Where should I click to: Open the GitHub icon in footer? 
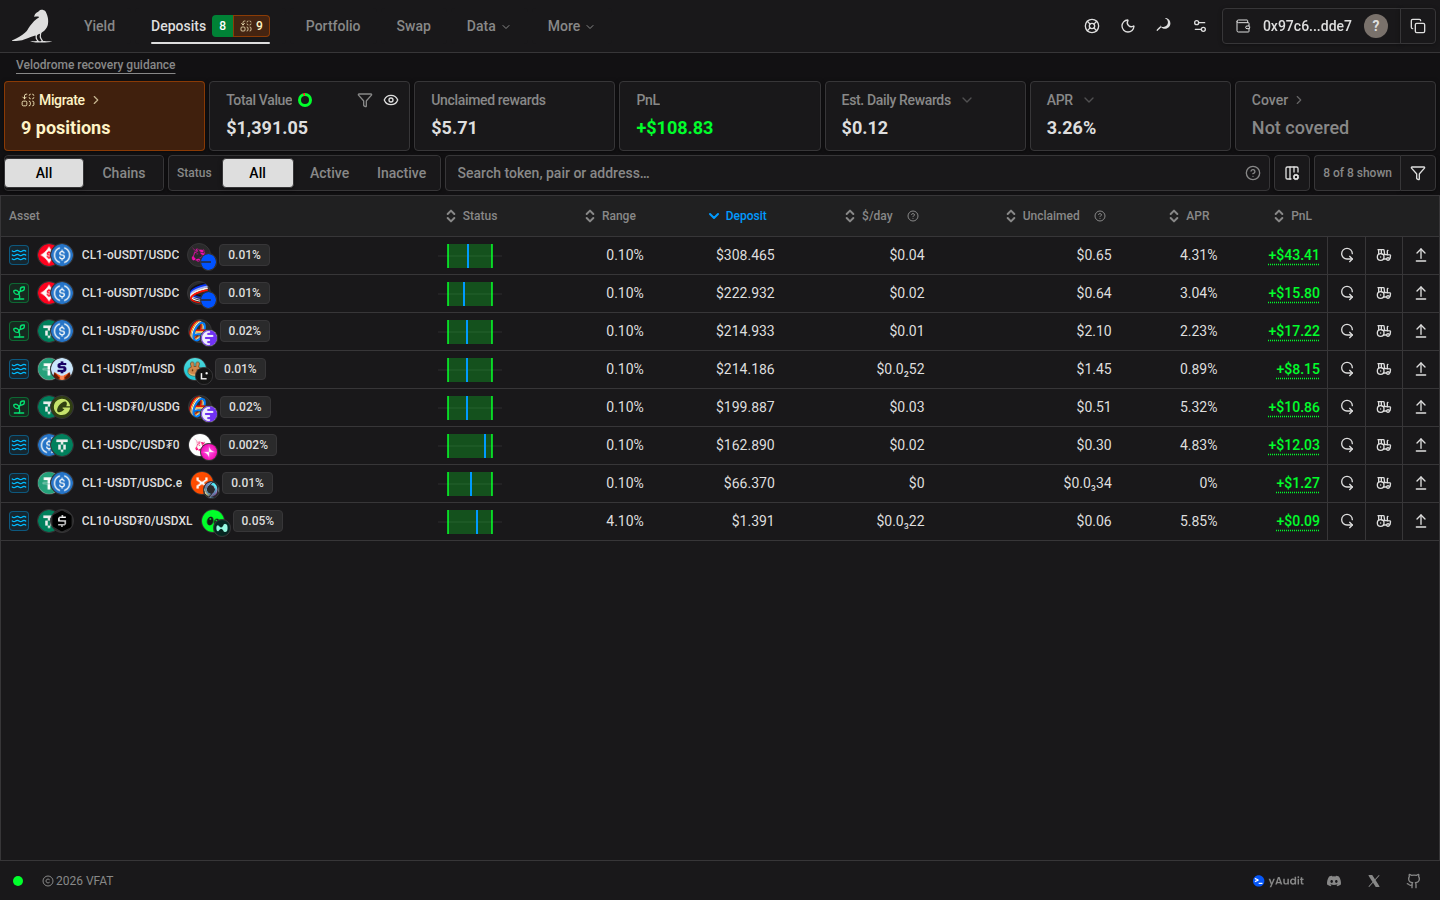(x=1414, y=881)
